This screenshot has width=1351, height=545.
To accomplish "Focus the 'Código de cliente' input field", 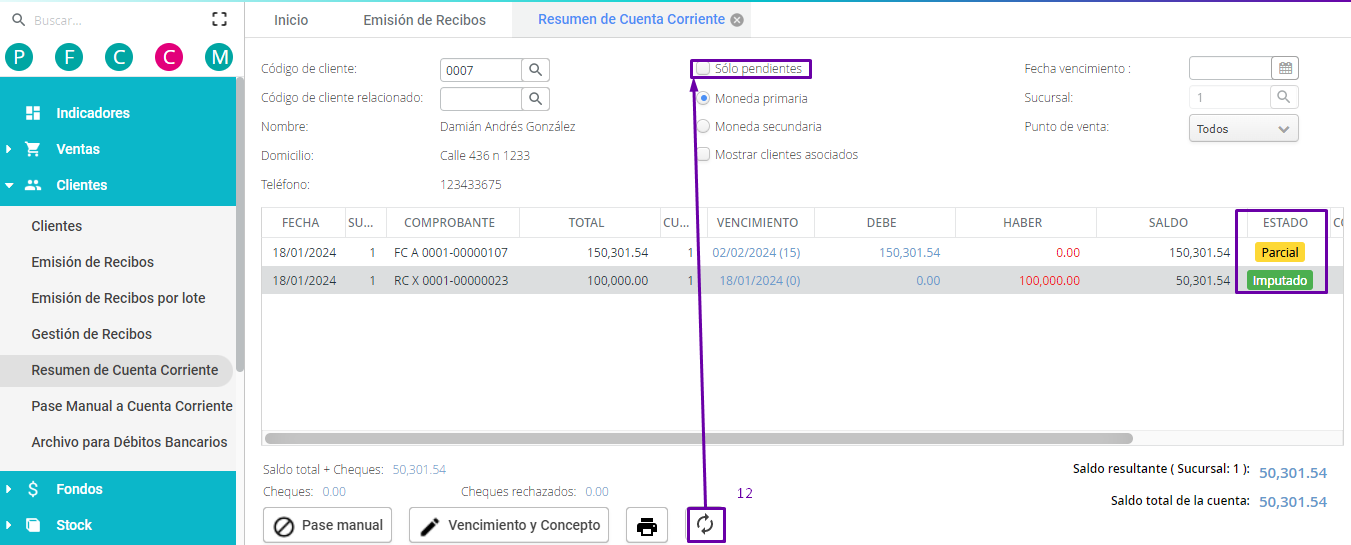I will [x=481, y=70].
